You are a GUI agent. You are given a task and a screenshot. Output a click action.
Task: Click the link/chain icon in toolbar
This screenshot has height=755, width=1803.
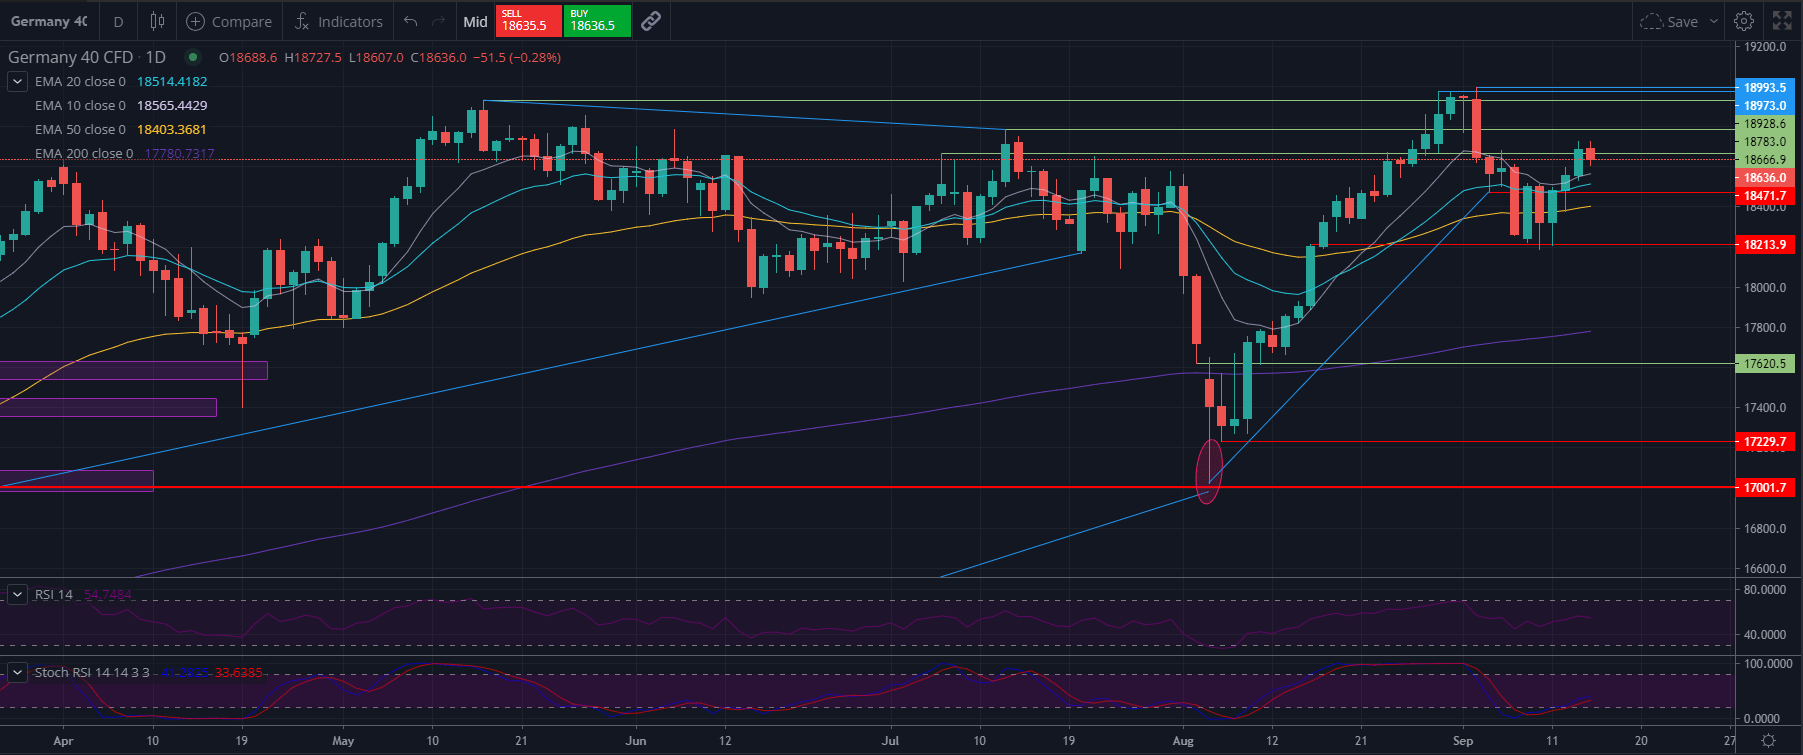[x=651, y=21]
